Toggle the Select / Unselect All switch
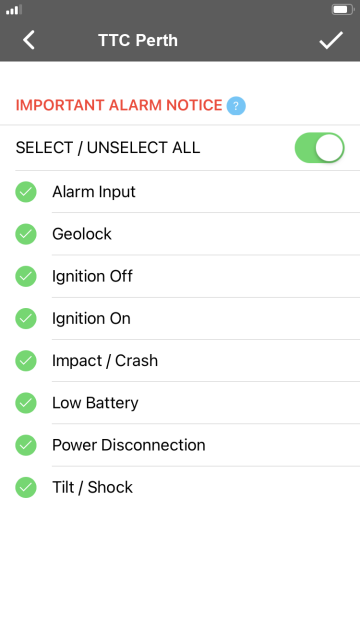The height and width of the screenshot is (640, 360). [319, 148]
